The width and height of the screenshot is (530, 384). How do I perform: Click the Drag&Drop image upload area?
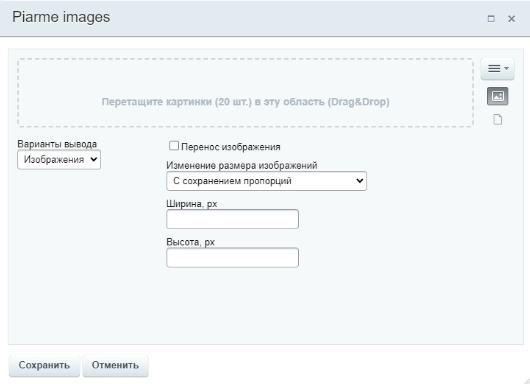click(245, 93)
